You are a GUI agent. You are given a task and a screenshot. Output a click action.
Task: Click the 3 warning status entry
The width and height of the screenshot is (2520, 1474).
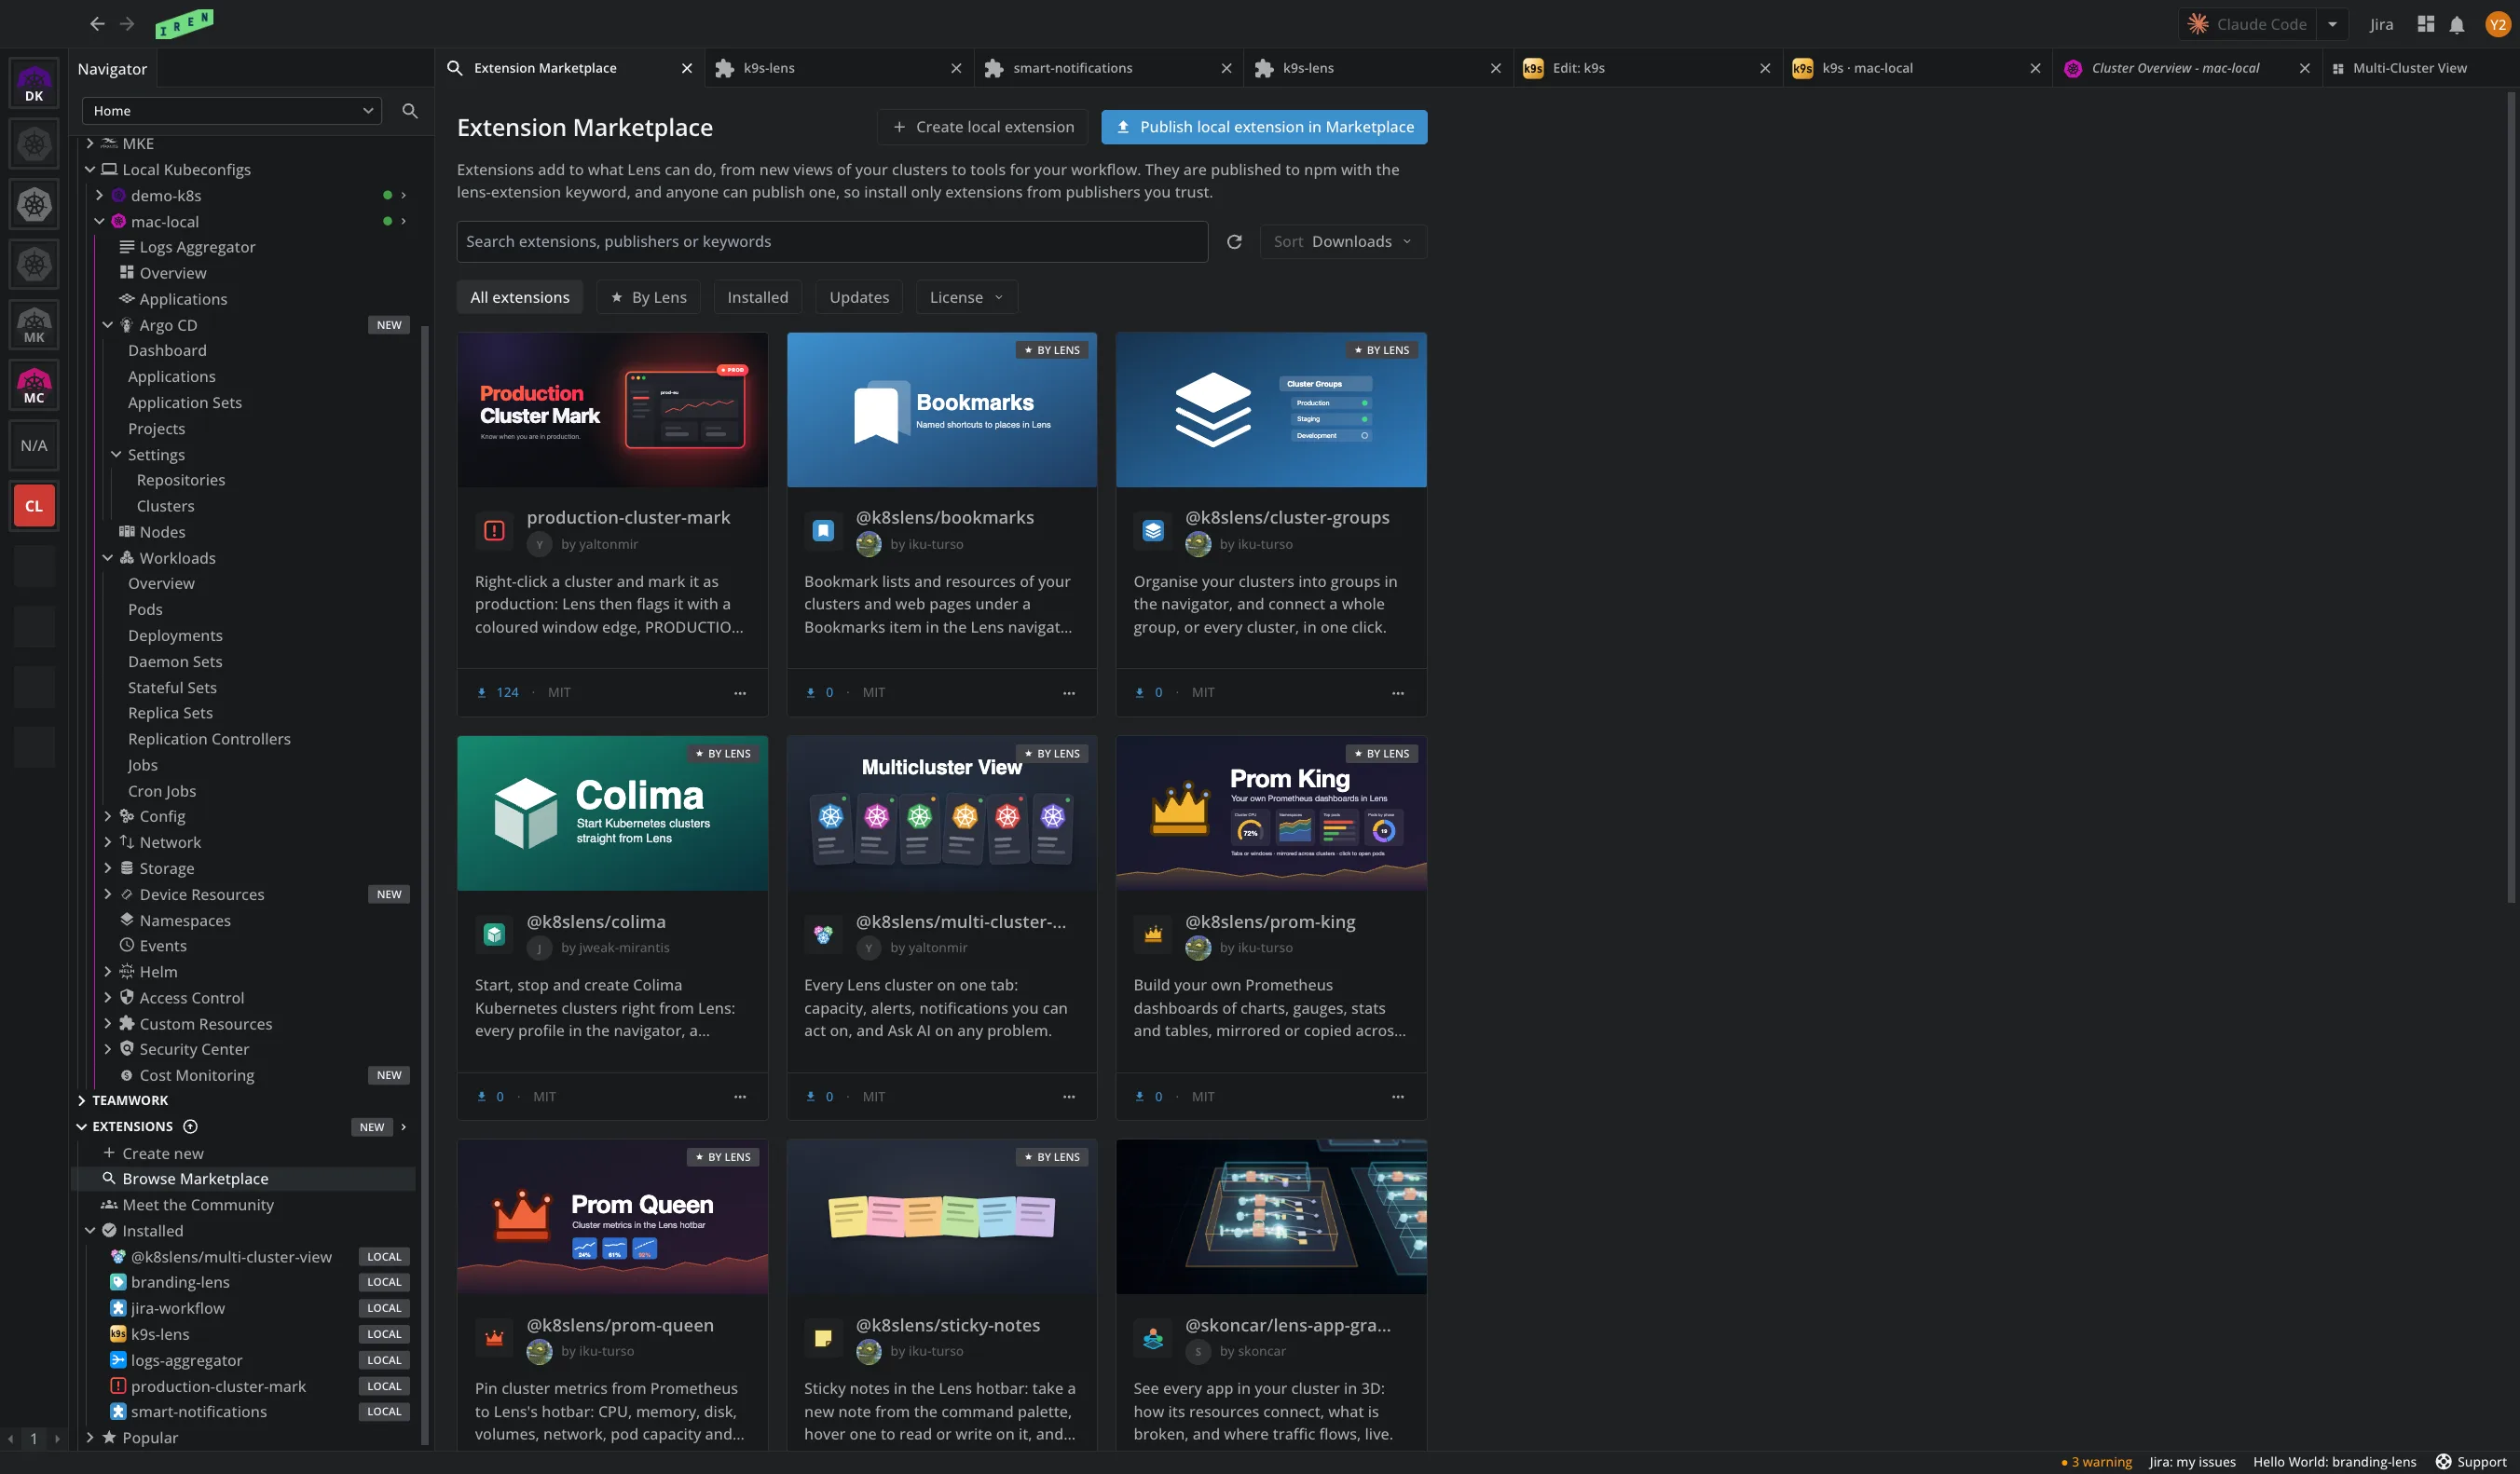pyautogui.click(x=2097, y=1462)
